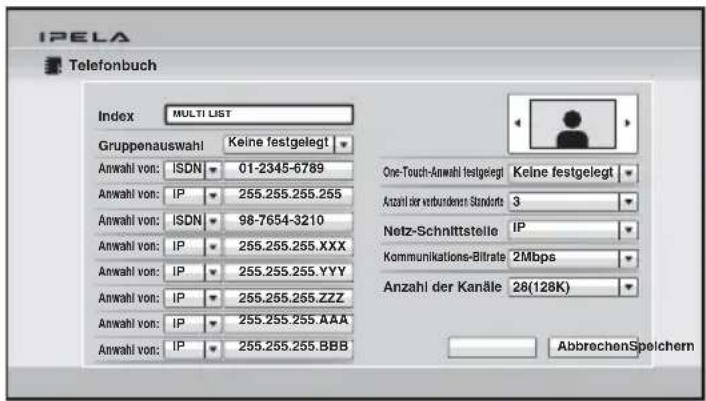Screen dimensions: 706x401
Task: Click the number field 01-2345-6789
Action: click(x=288, y=170)
